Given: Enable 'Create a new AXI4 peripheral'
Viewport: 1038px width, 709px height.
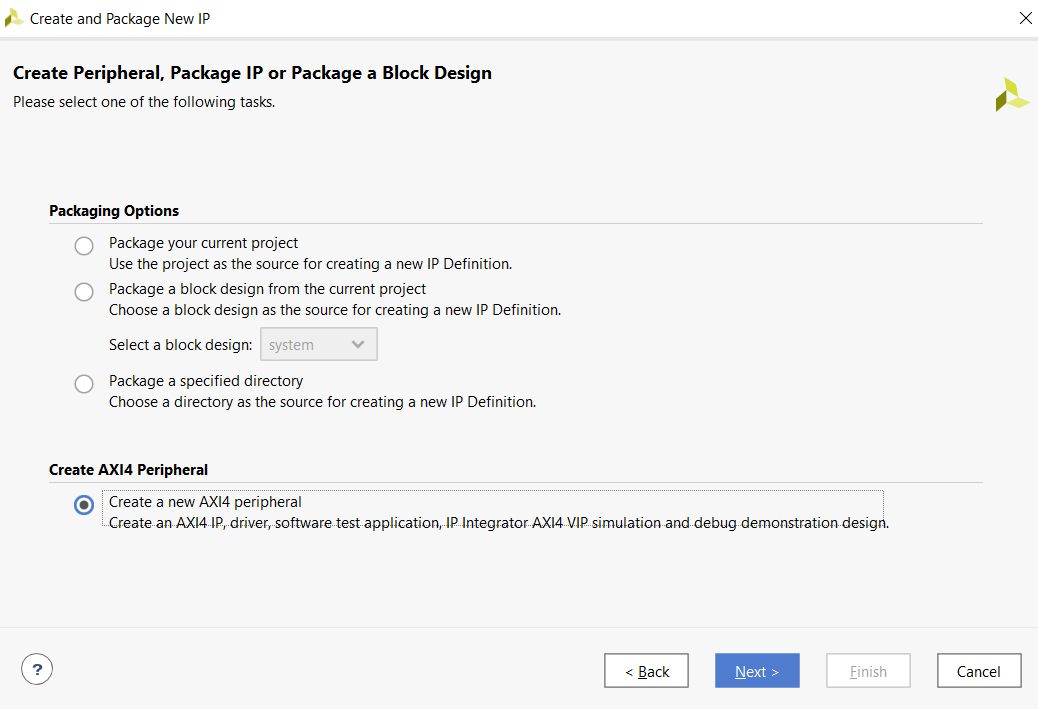Looking at the screenshot, I should click(84, 505).
